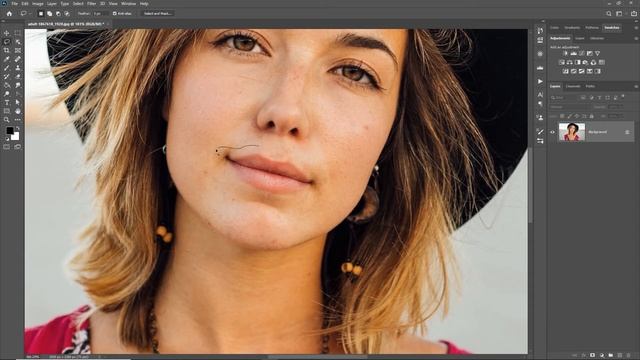Open the Actions panel play icon

coord(540,81)
